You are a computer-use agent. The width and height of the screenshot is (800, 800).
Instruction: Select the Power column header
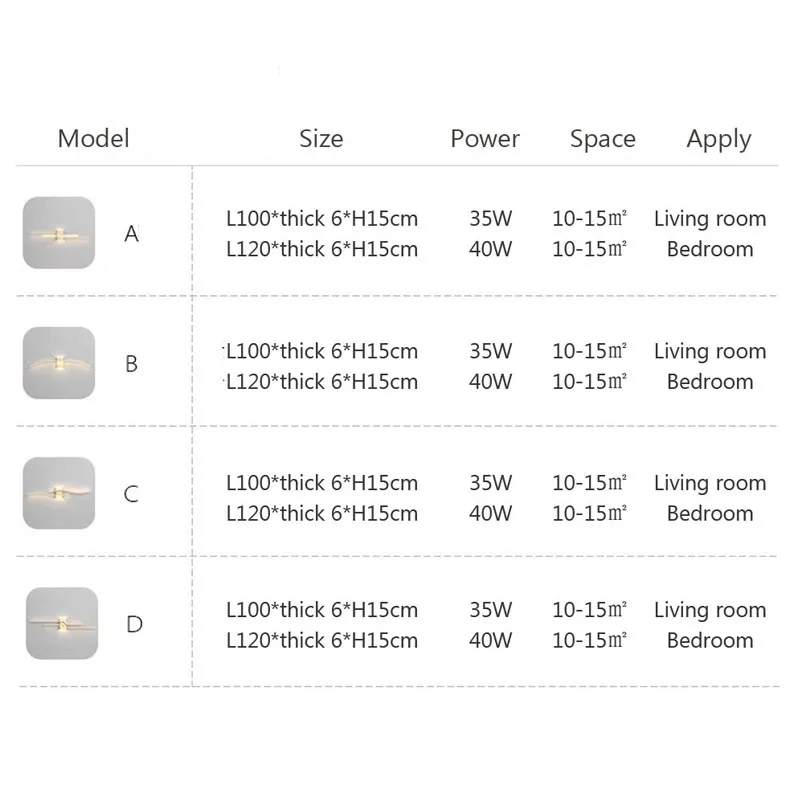coord(485,139)
